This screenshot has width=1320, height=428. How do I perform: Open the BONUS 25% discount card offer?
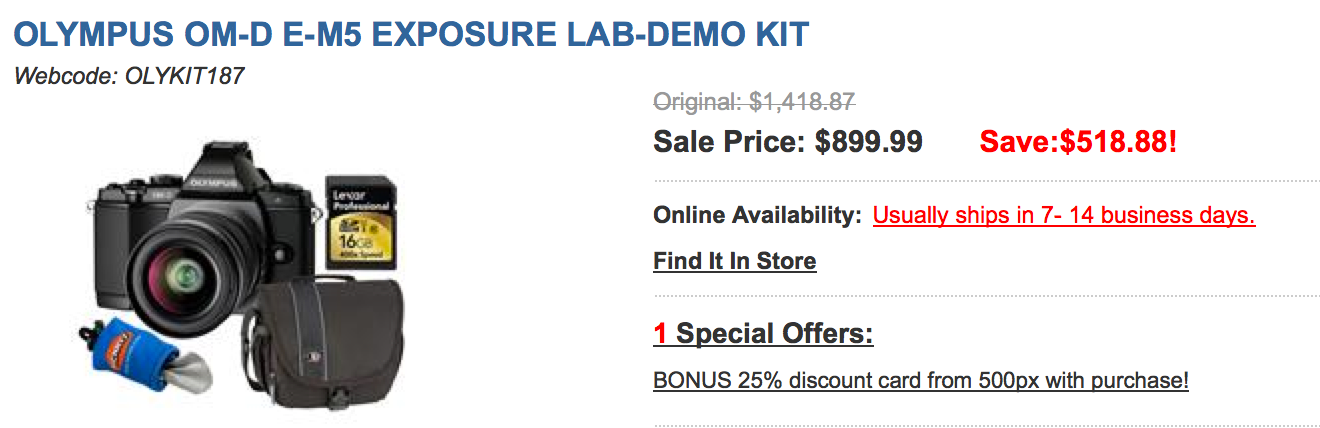(x=921, y=381)
